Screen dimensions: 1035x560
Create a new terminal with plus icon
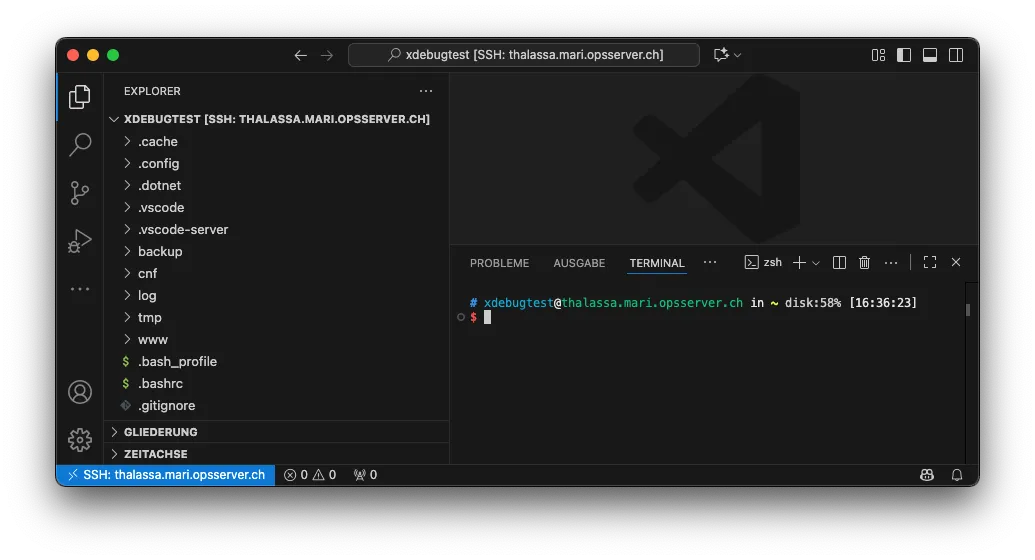(799, 263)
